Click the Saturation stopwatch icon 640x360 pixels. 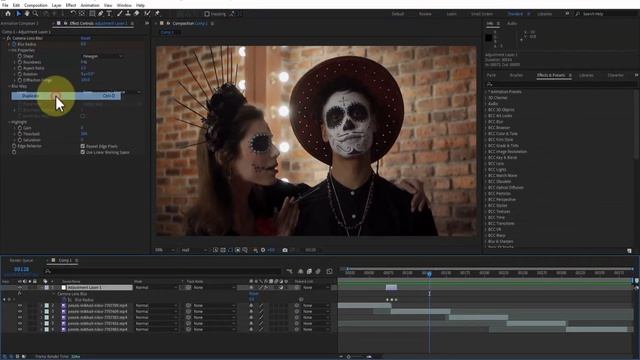(20, 140)
